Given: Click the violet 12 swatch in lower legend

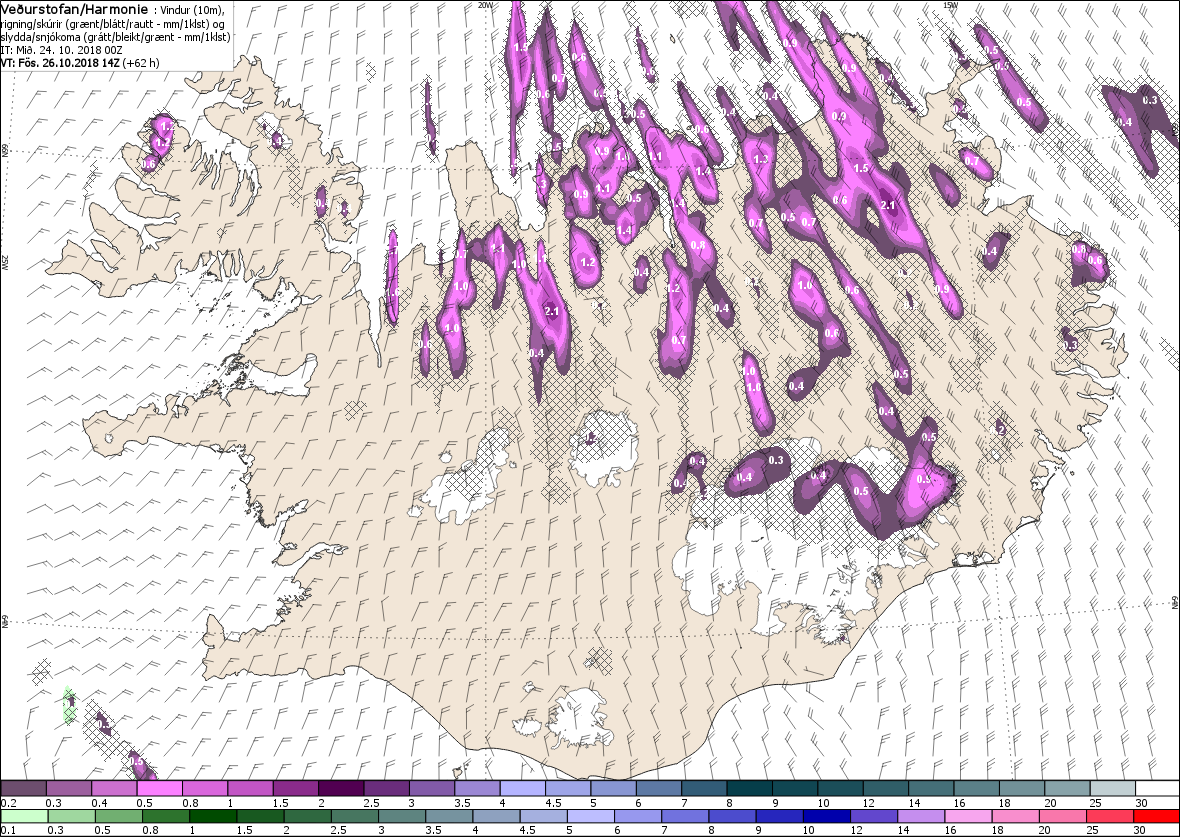Looking at the screenshot, I should pos(874,817).
